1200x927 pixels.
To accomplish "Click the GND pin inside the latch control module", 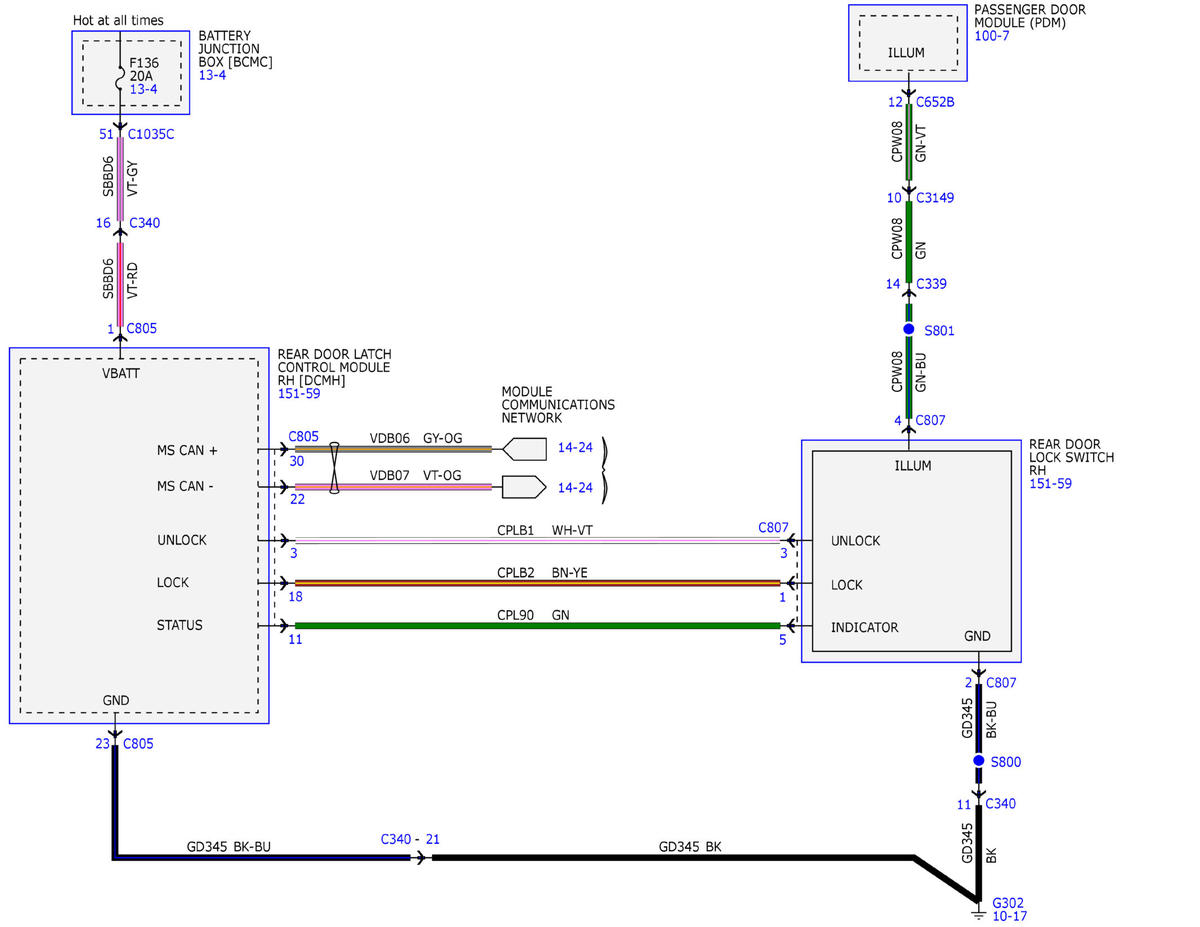I will (116, 700).
